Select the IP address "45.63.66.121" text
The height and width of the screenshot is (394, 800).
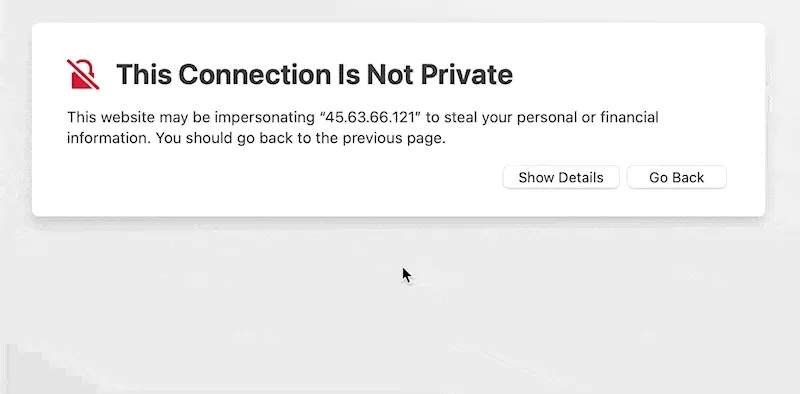370,117
